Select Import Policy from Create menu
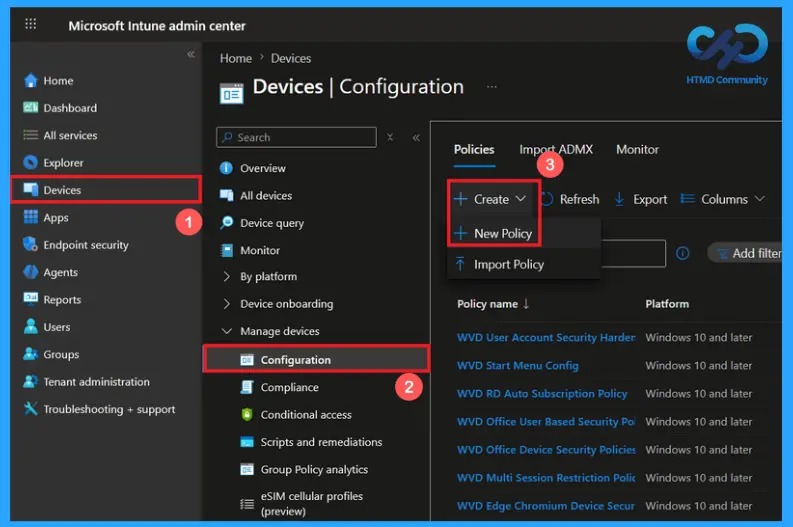 coord(523,264)
